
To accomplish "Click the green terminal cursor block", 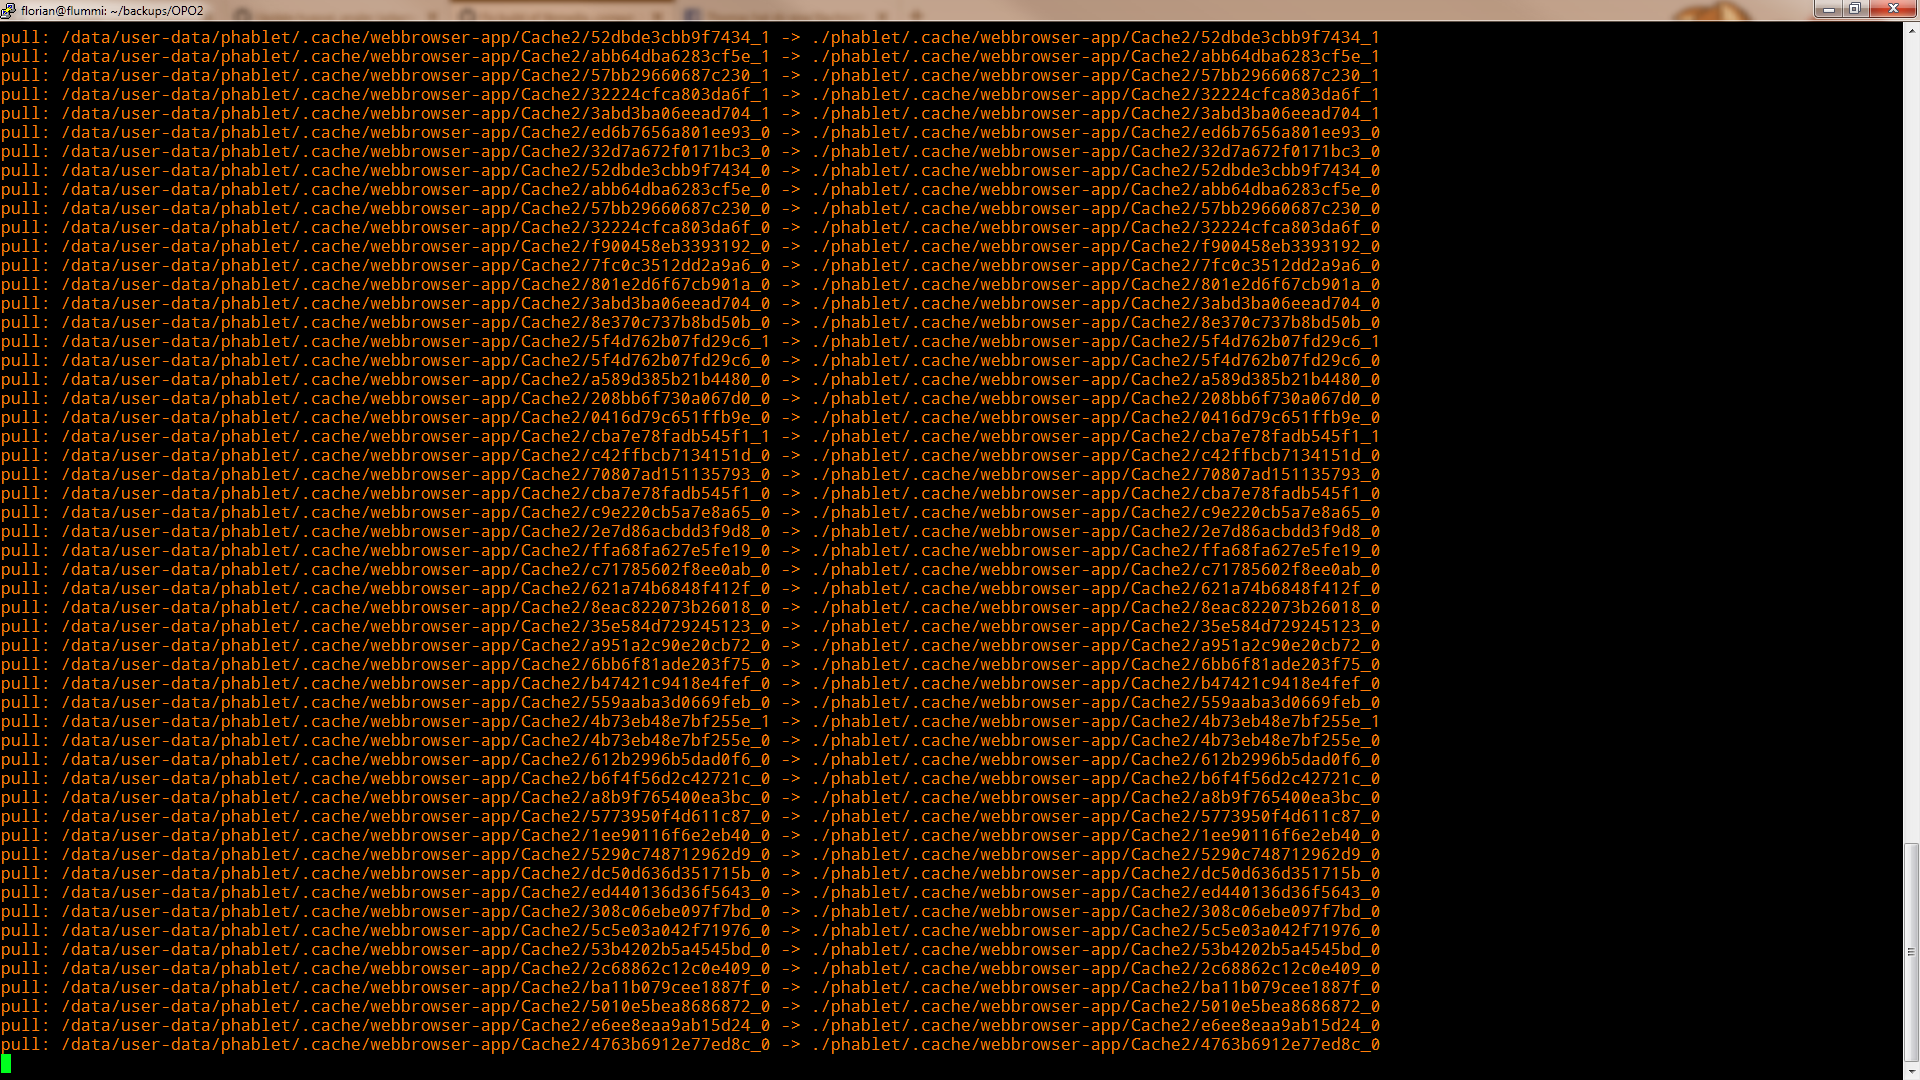I will [x=6, y=1063].
